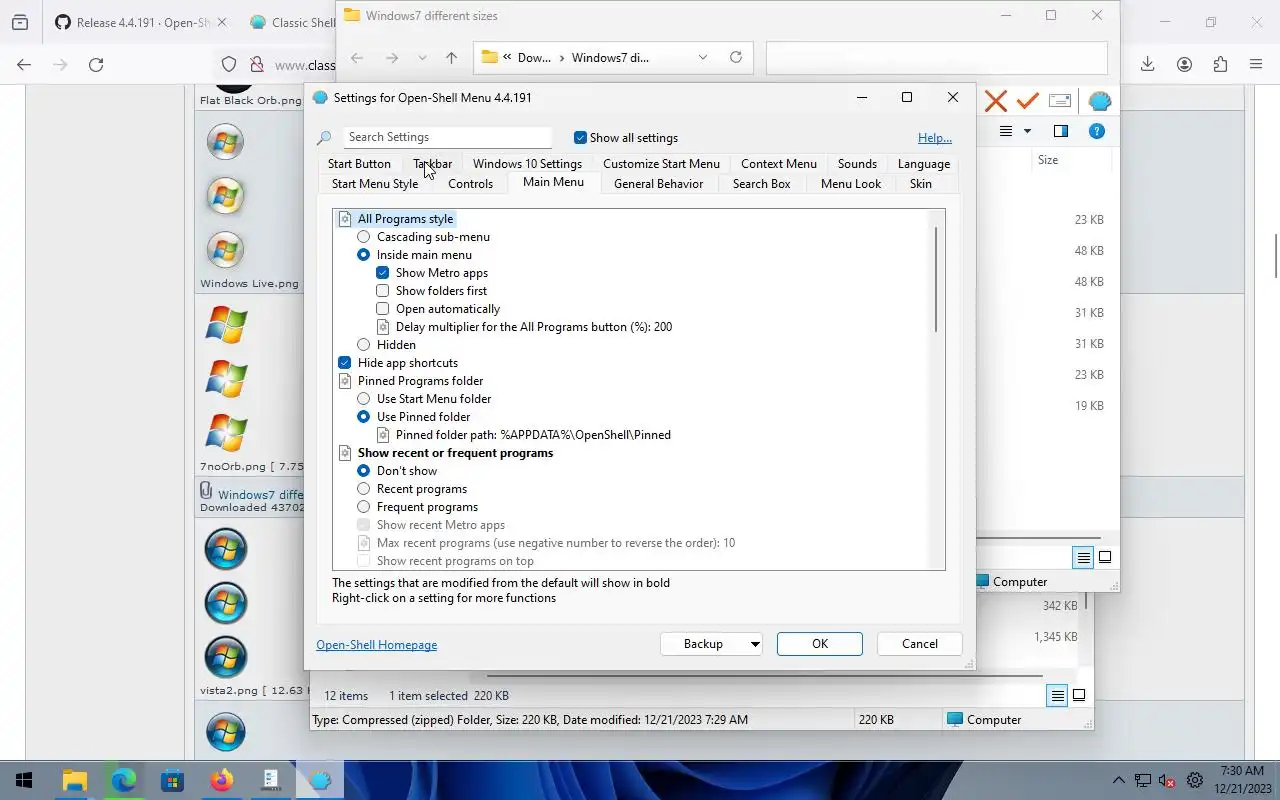Switch to the Skin tab
1280x800 pixels.
pos(921,184)
